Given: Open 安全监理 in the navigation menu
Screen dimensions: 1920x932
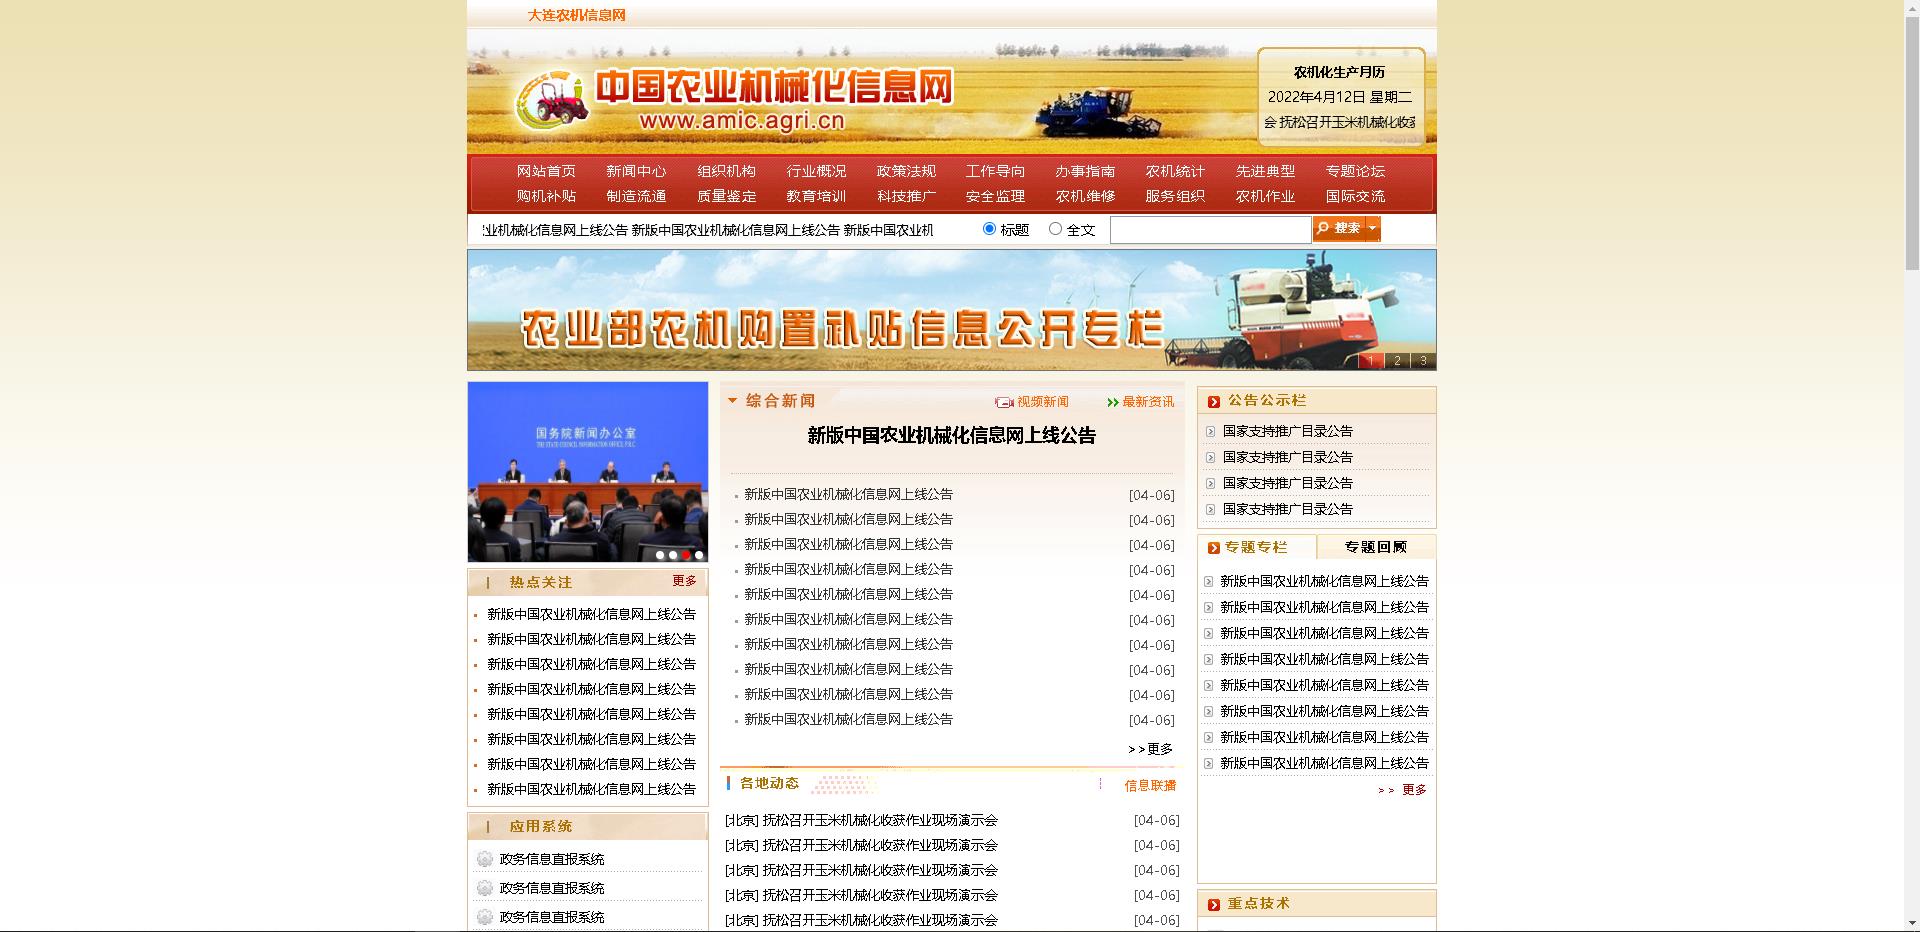Looking at the screenshot, I should pos(995,196).
